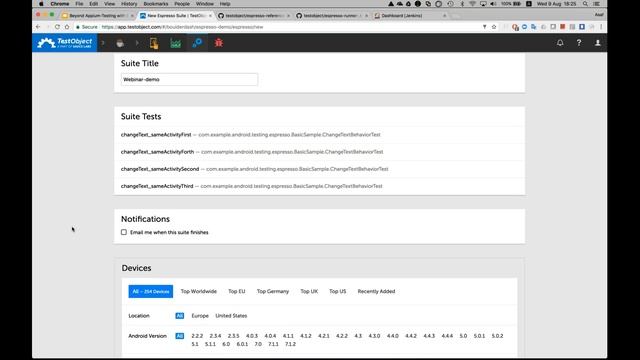Switch to testobject/espresso-reference GitHub tab
Image resolution: width=640 pixels, height=360 pixels.
click(x=254, y=16)
